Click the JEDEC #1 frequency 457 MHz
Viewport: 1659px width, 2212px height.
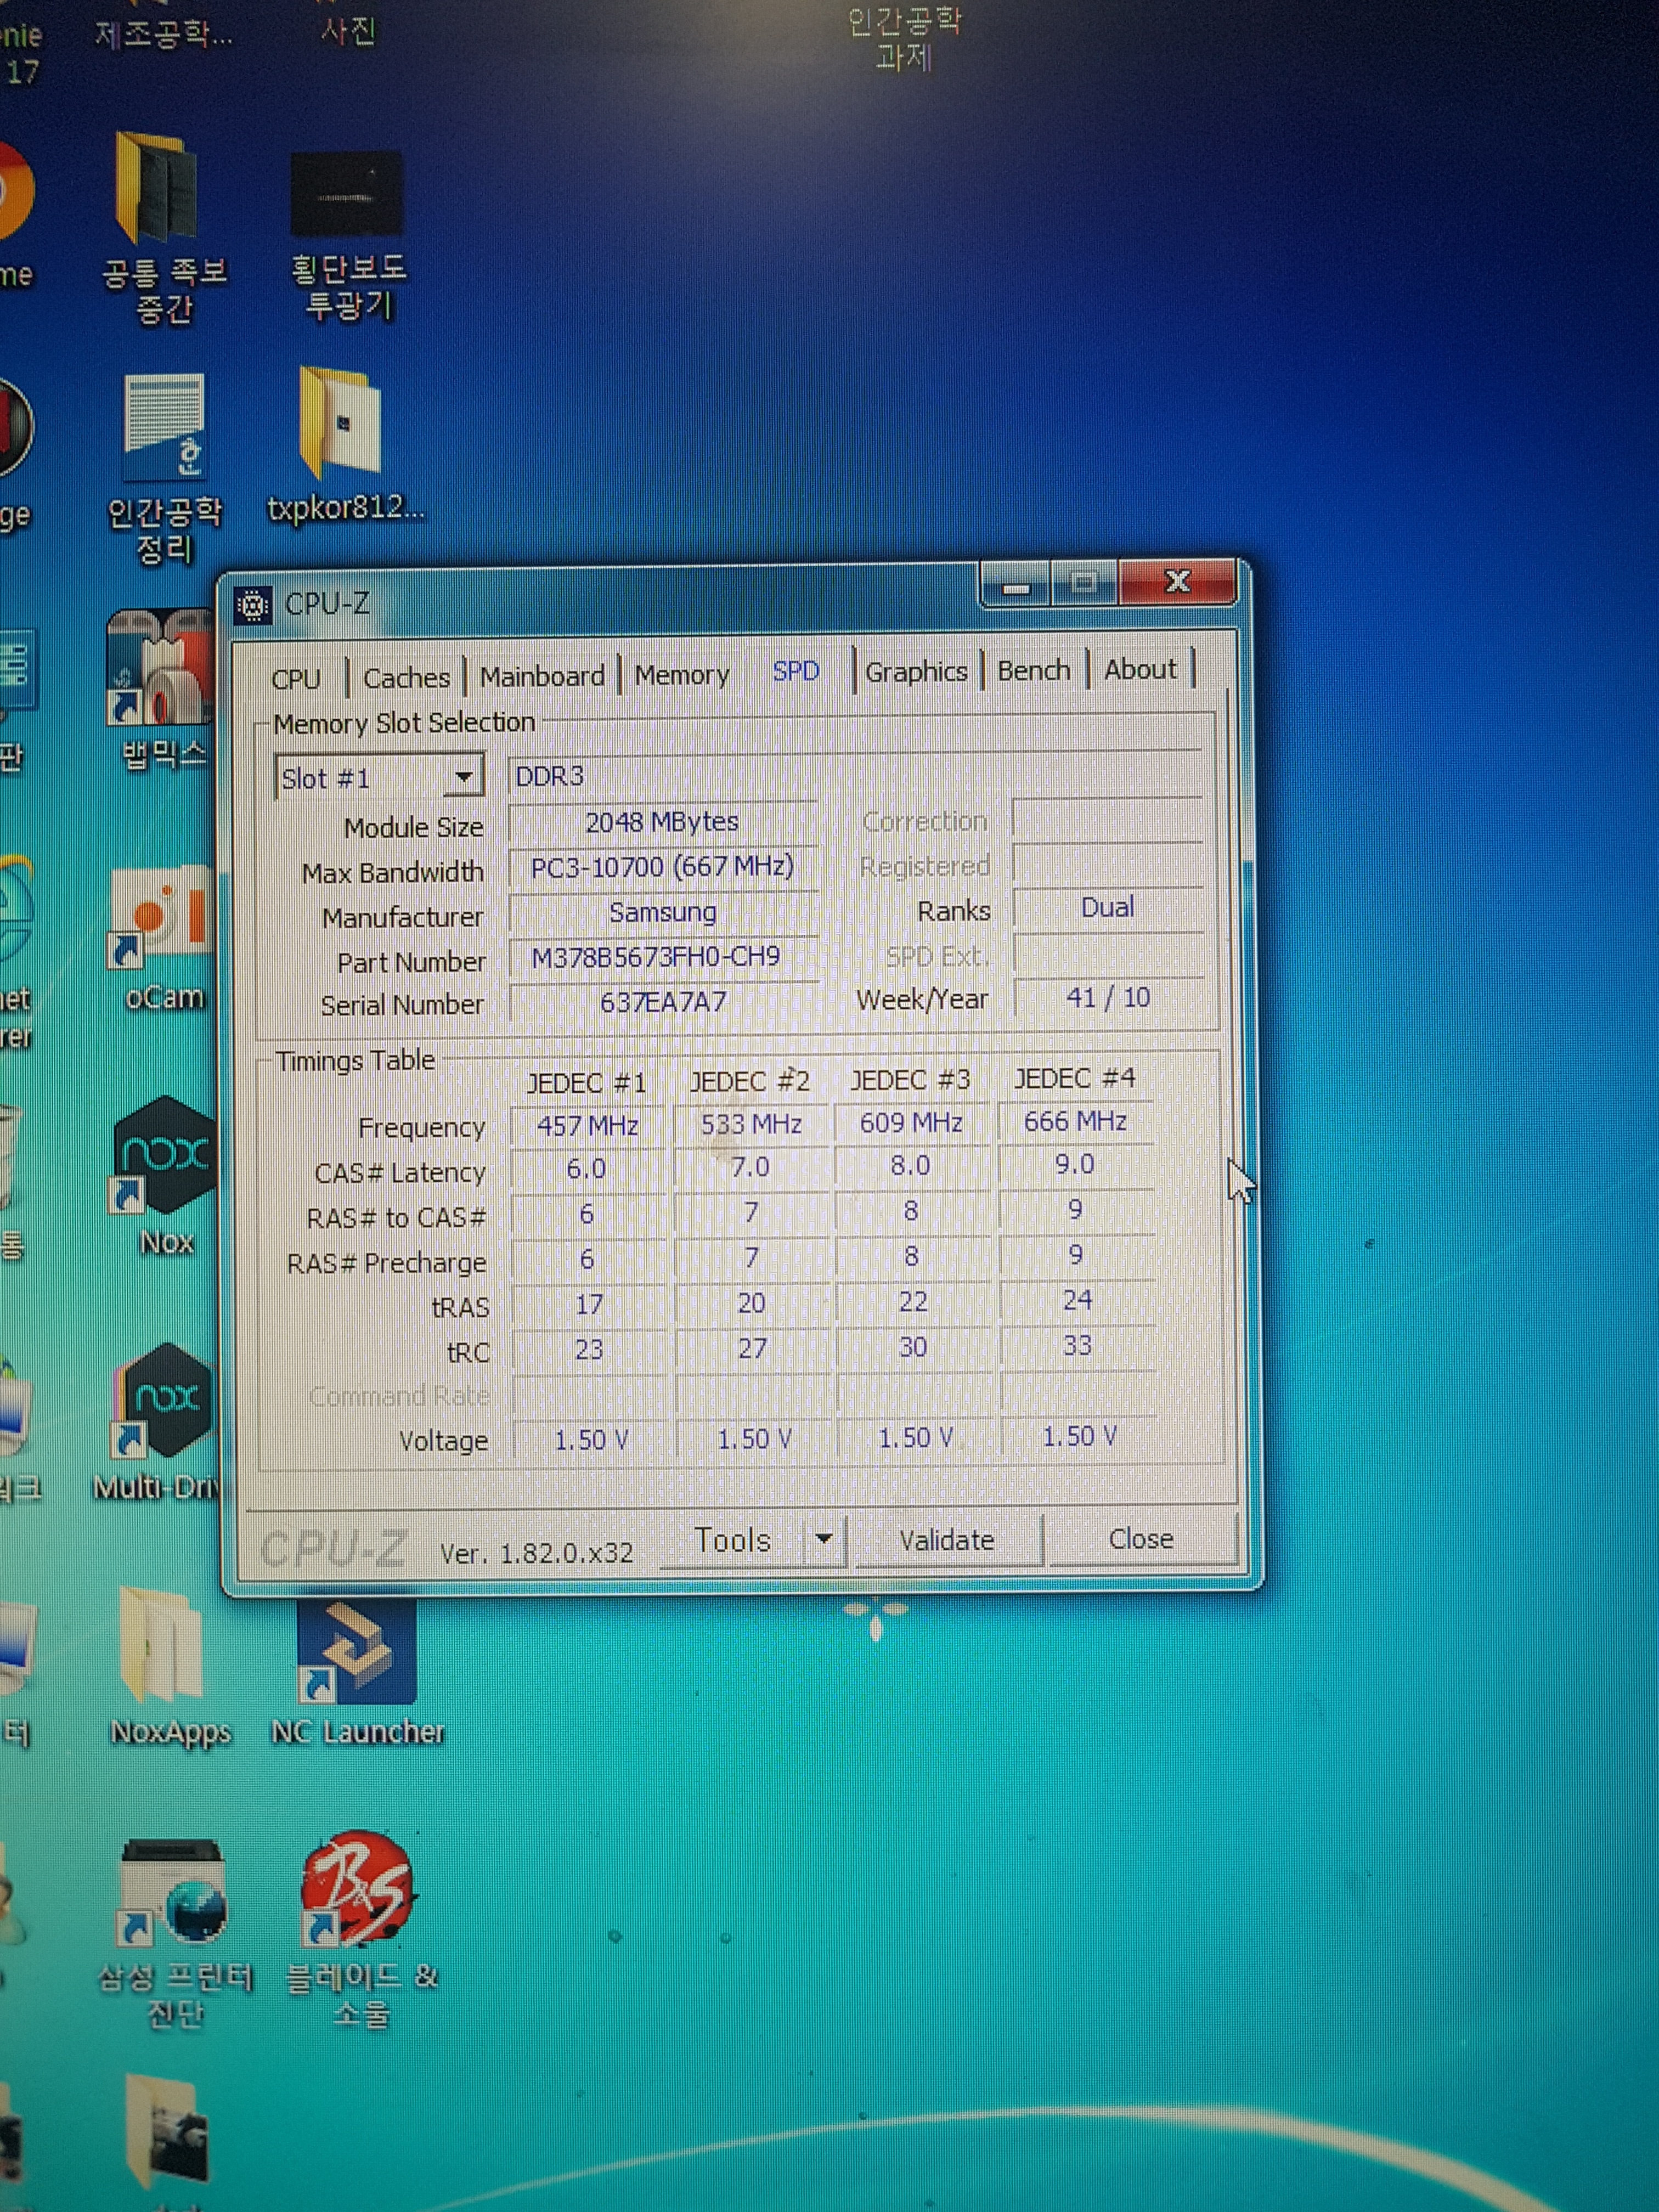click(587, 1126)
